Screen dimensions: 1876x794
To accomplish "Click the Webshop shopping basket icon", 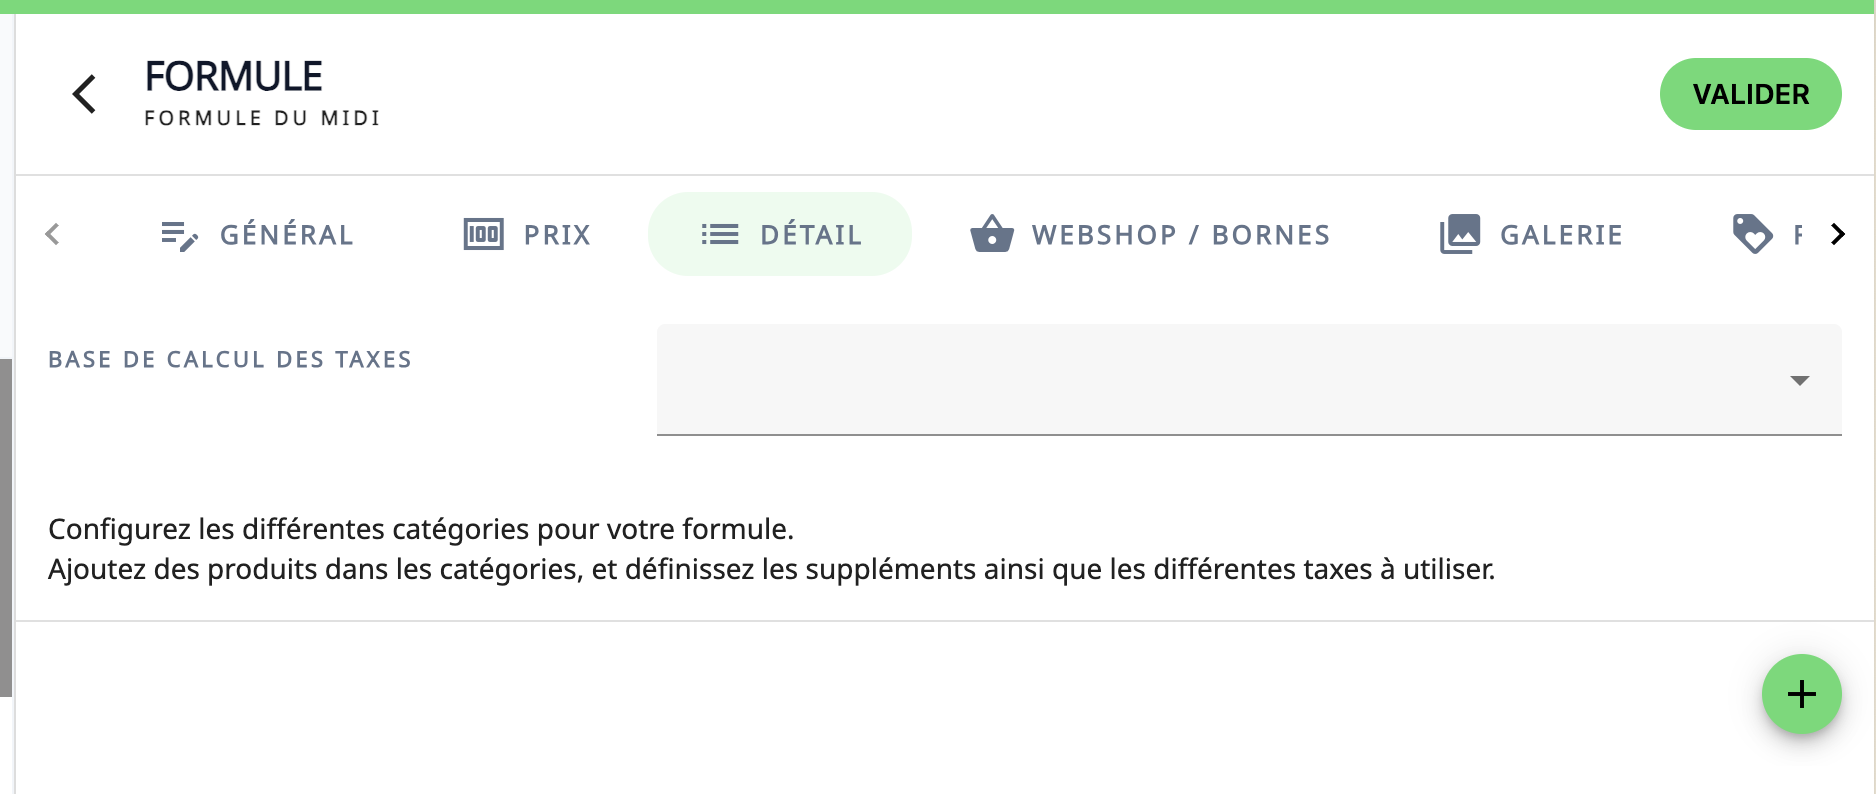I will 992,235.
